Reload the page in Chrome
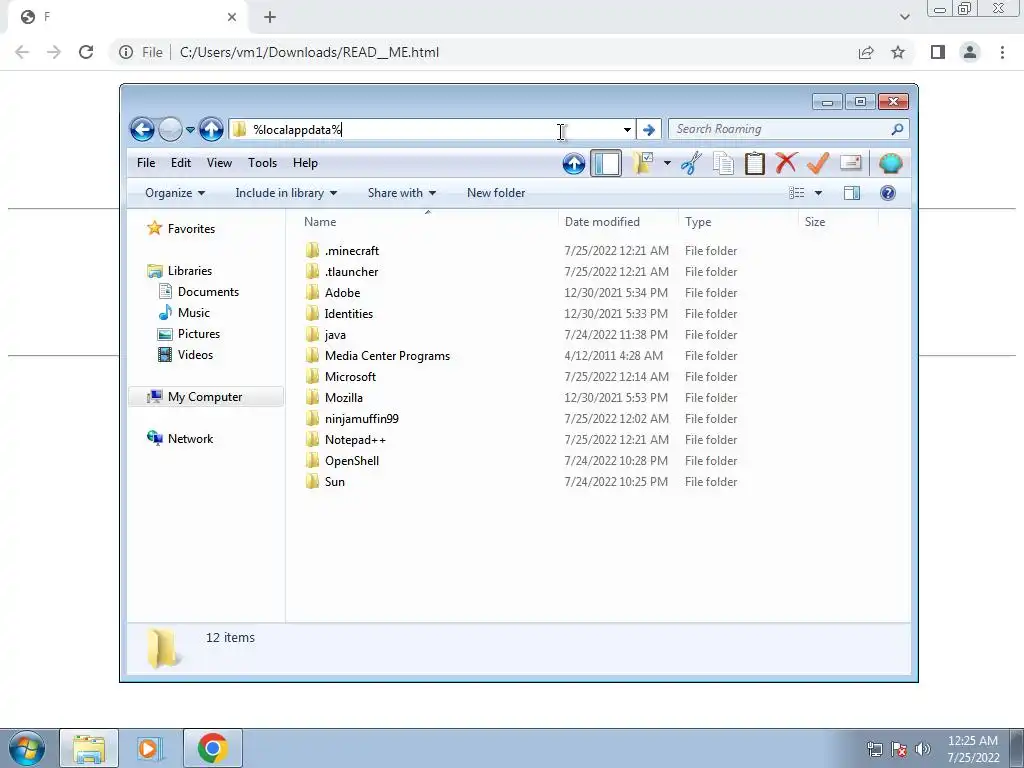 (86, 52)
